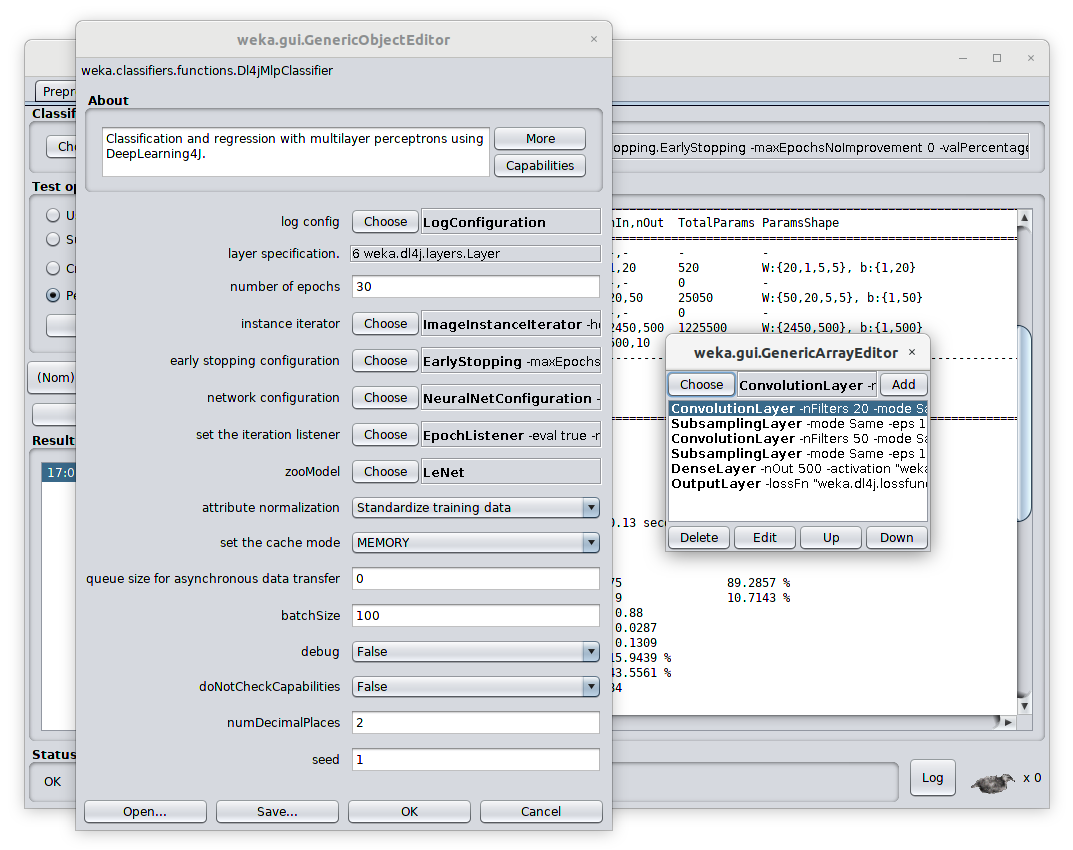Move selected layer Up
Image resolution: width=1073 pixels, height=850 pixels.
(x=831, y=537)
